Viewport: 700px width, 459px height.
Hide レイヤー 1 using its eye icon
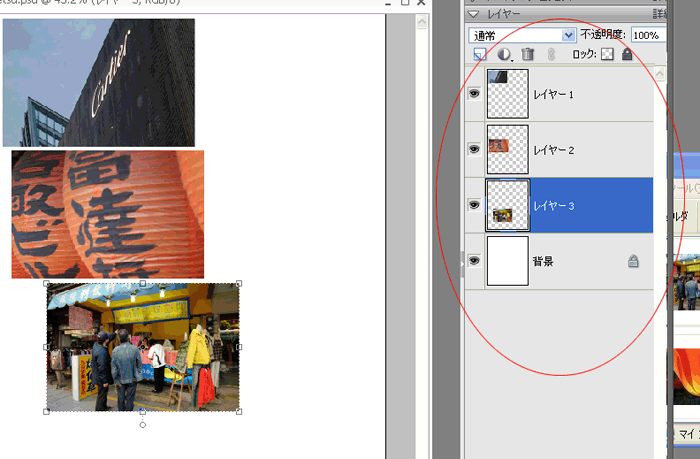coord(474,93)
